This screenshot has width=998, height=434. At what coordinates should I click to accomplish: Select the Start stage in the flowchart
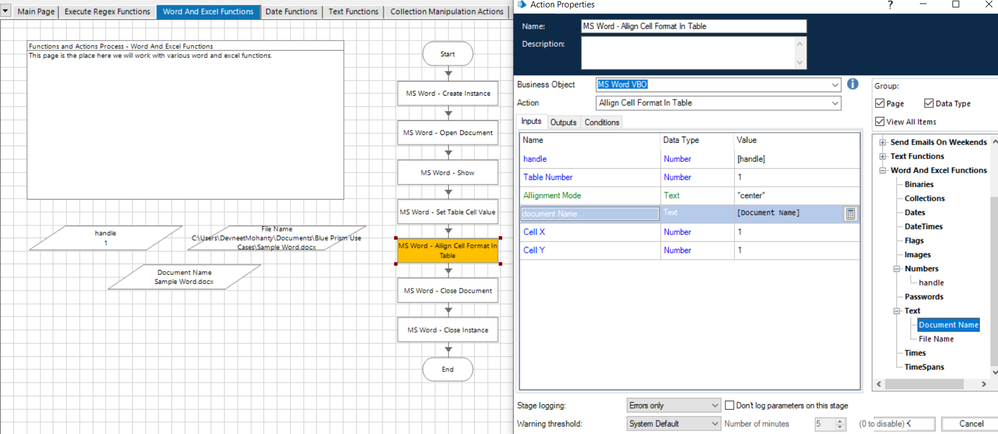pyautogui.click(x=447, y=53)
